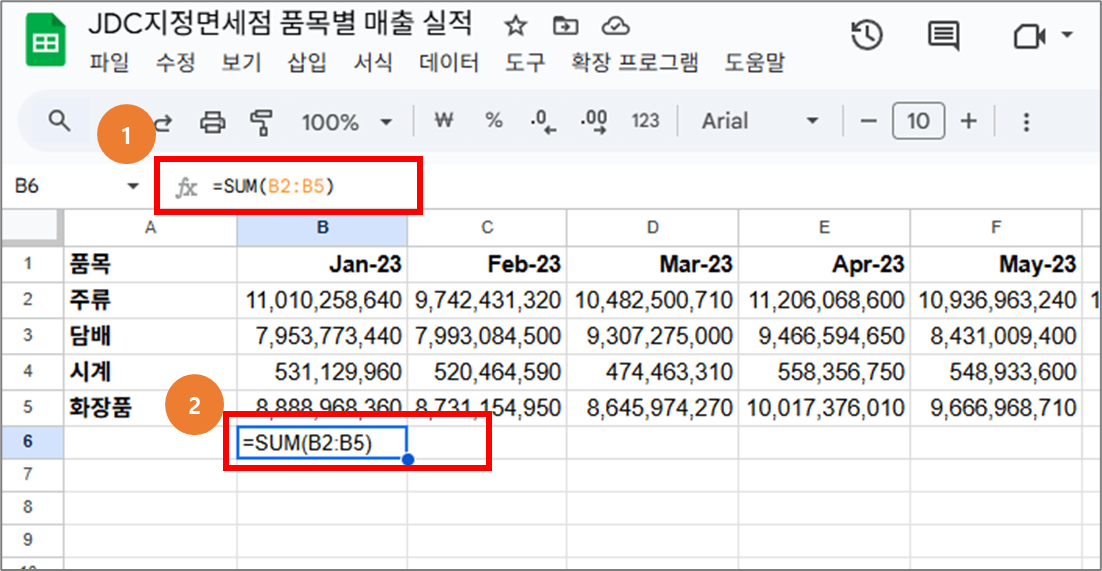Format as won currency
Image resolution: width=1102 pixels, height=571 pixels.
pyautogui.click(x=443, y=121)
